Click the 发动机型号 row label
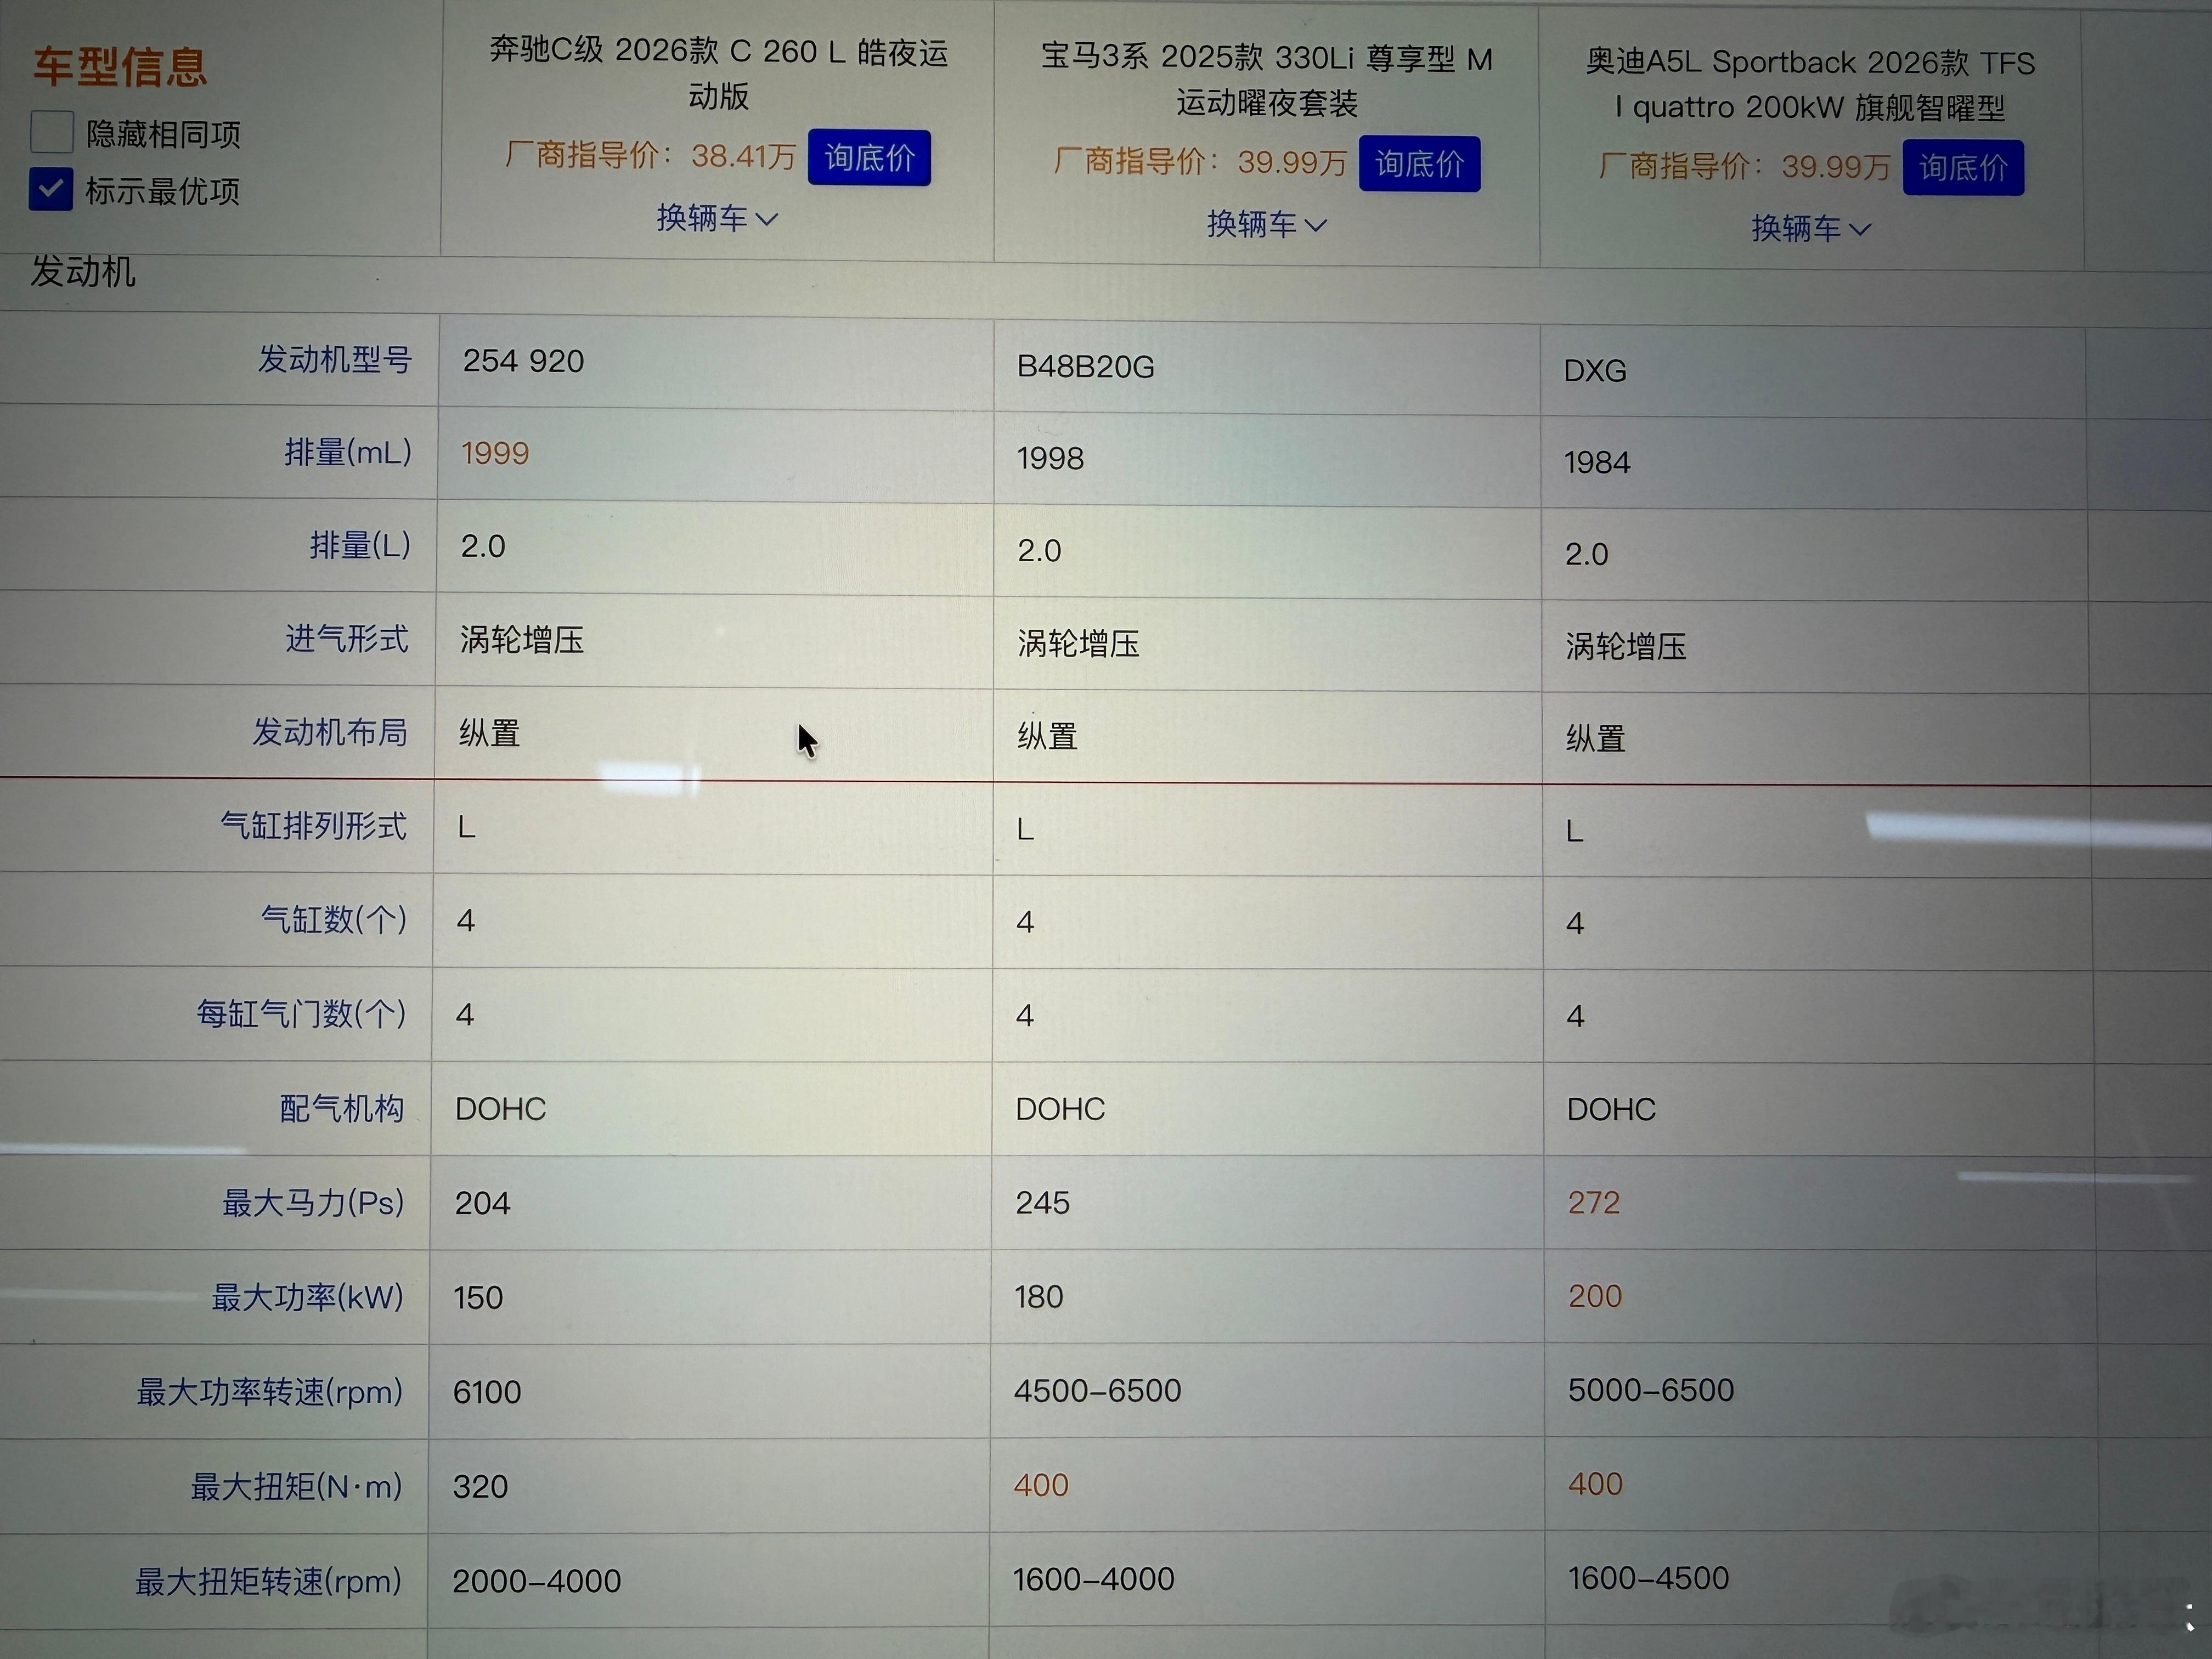The image size is (2212, 1659). coord(334,360)
